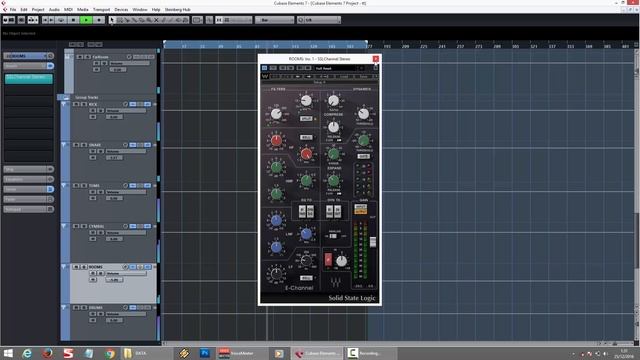This screenshot has width=640, height=360.
Task: Switch to the Recording window in the taskbar
Action: tap(370, 353)
